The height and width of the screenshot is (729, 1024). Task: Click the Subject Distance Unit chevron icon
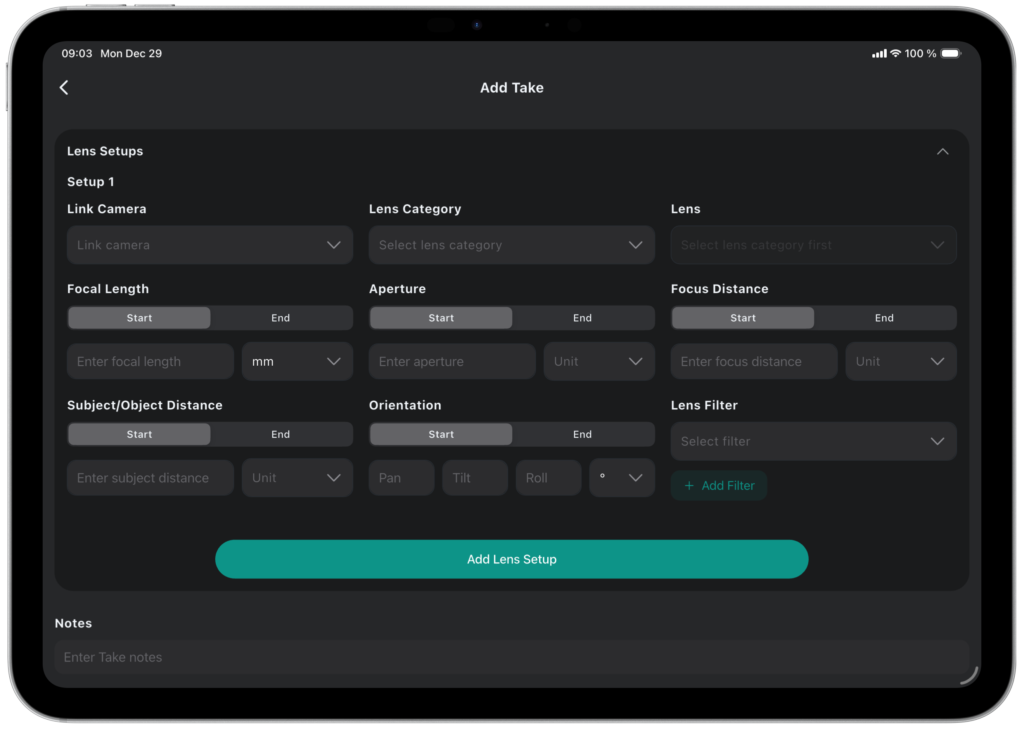pos(334,478)
